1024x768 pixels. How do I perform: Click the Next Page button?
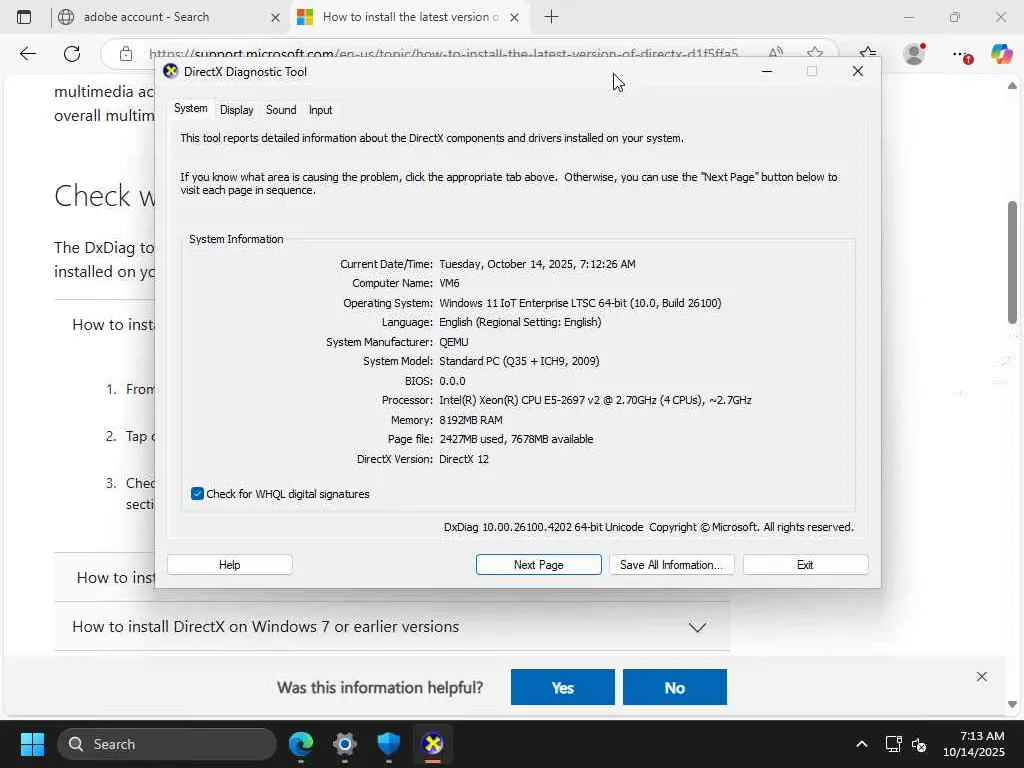tap(538, 565)
